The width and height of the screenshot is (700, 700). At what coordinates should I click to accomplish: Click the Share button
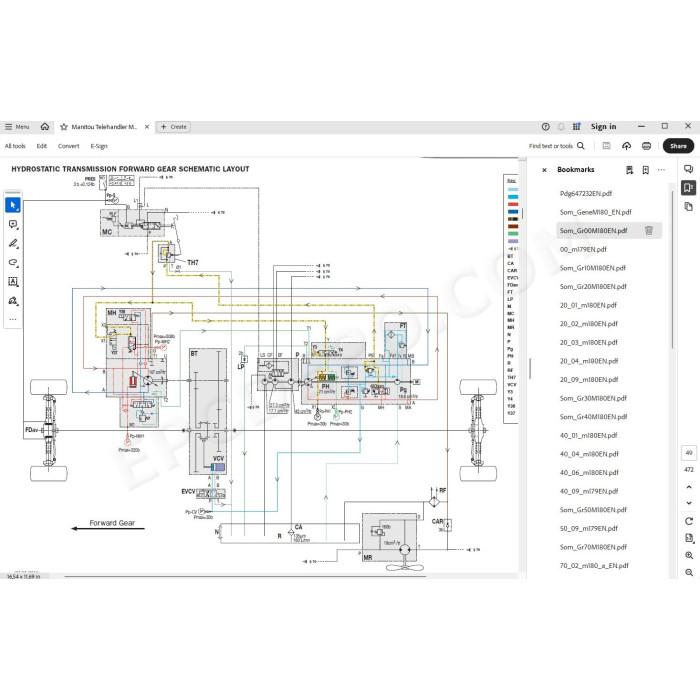tap(678, 146)
